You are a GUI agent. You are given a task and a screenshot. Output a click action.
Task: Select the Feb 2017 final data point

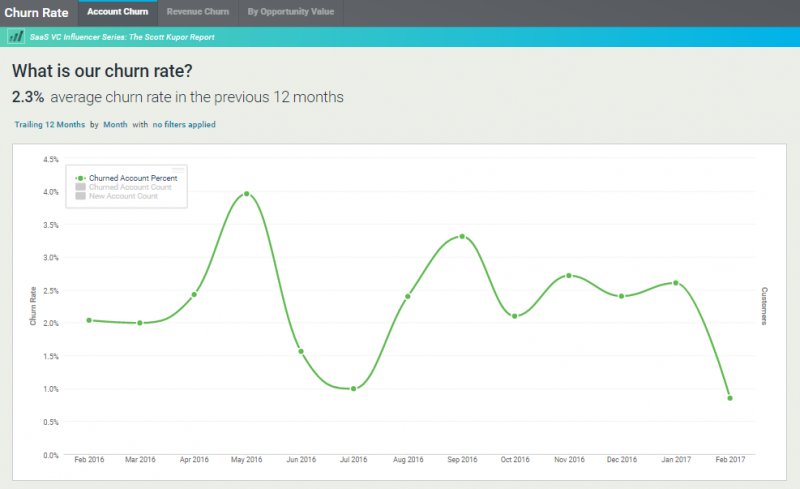point(730,398)
